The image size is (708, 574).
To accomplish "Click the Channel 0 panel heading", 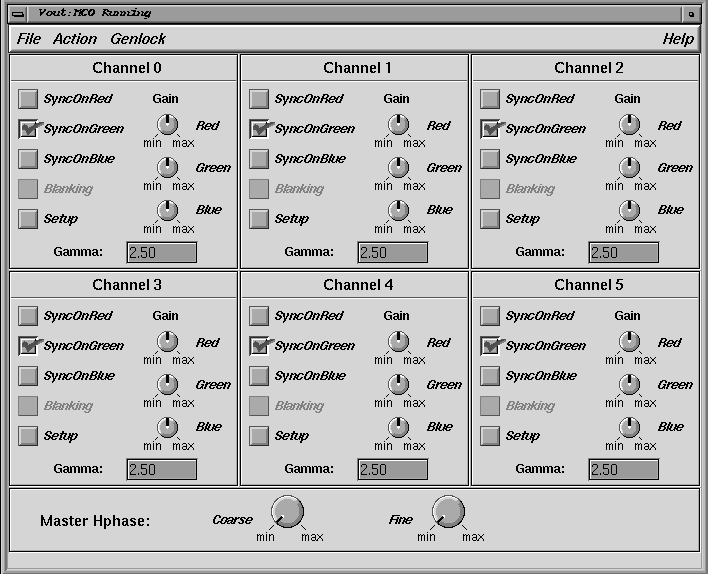I will 127,68.
